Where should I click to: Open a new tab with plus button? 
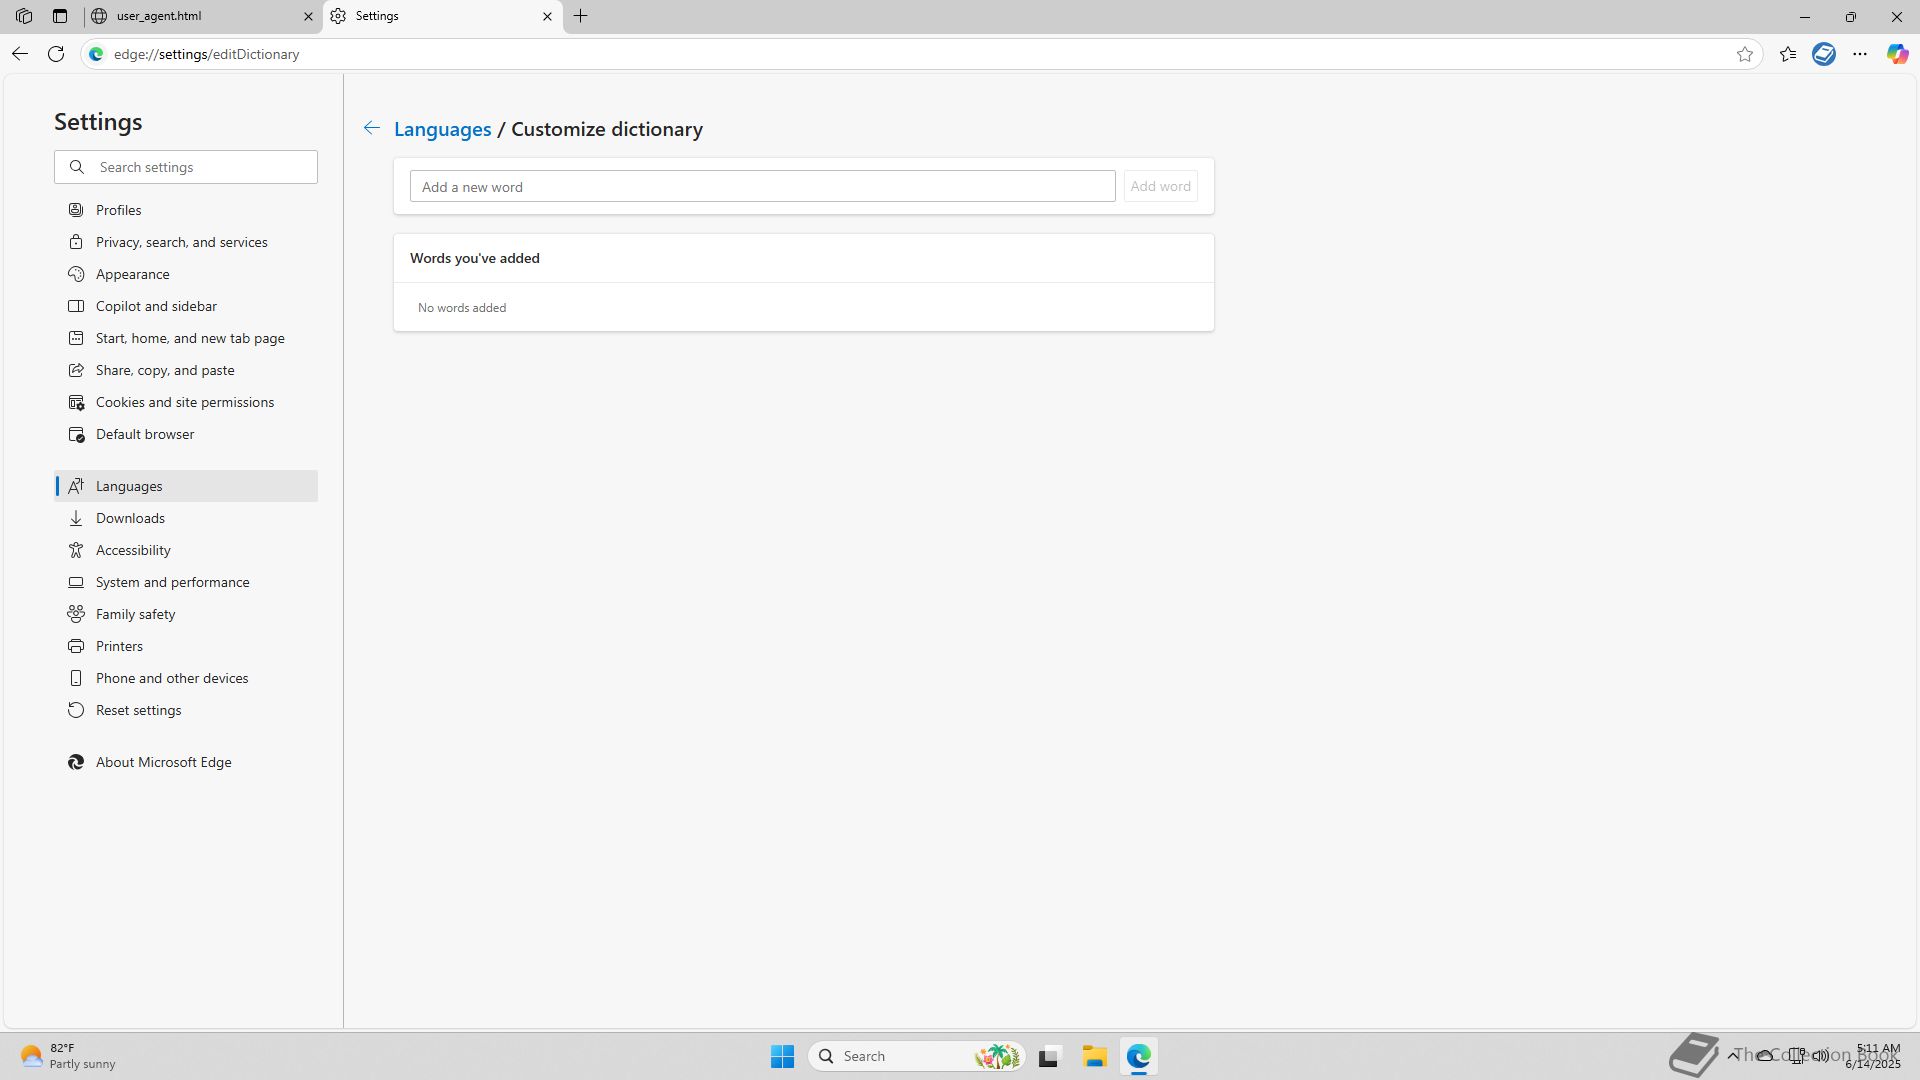point(580,16)
